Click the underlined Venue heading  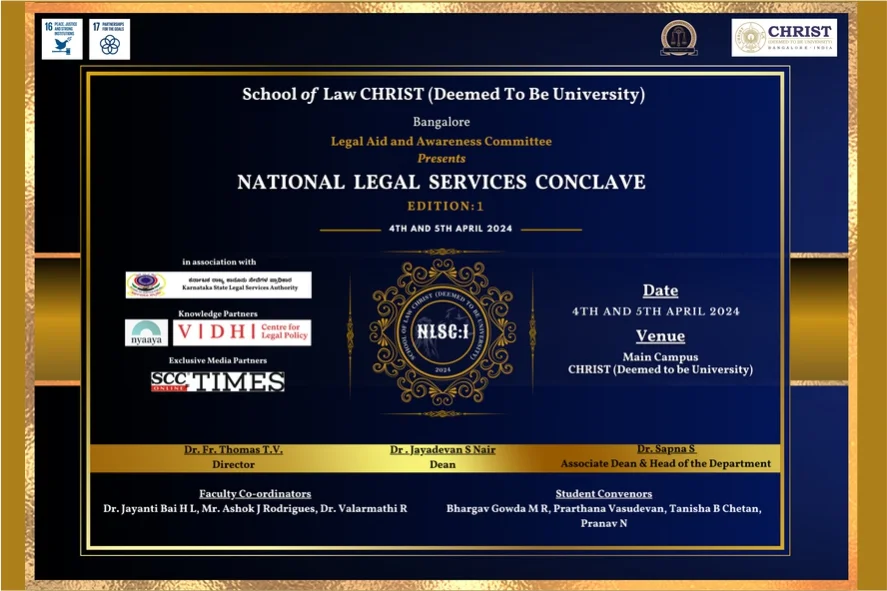660,336
